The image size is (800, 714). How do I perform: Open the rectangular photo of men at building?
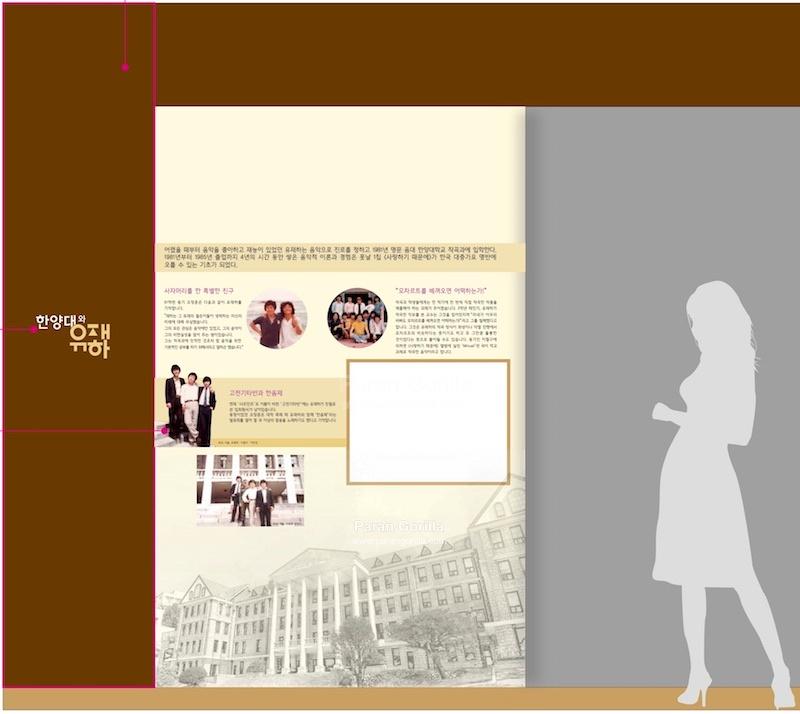250,490
